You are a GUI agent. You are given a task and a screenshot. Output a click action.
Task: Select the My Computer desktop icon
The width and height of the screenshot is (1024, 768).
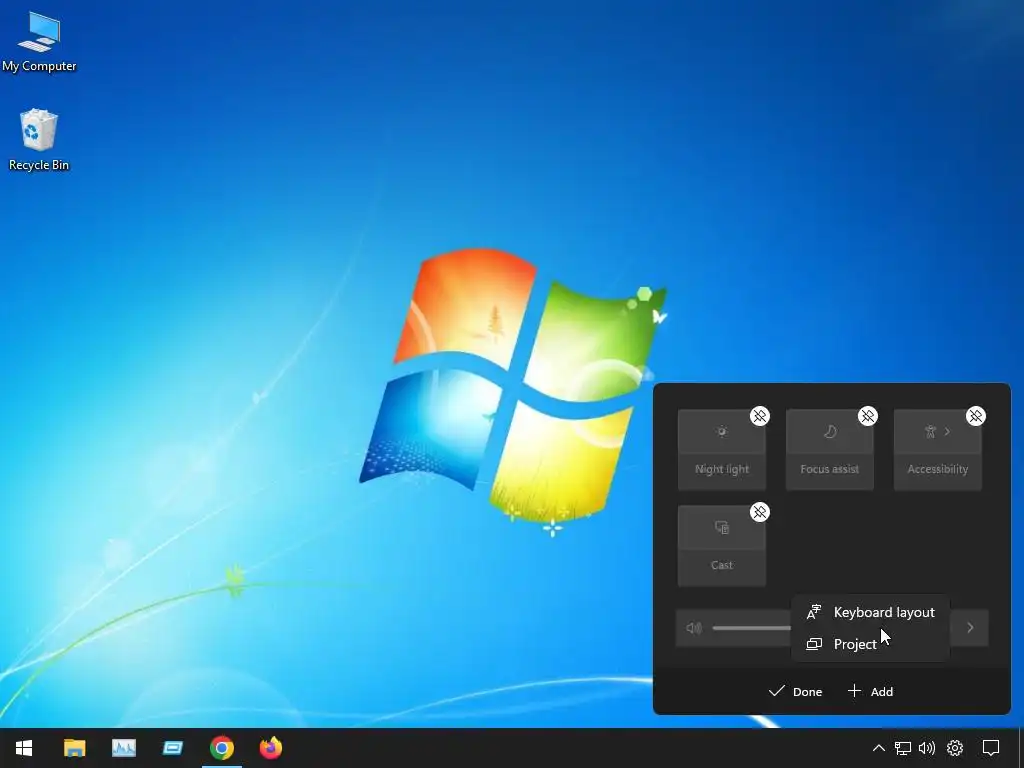coord(39,42)
